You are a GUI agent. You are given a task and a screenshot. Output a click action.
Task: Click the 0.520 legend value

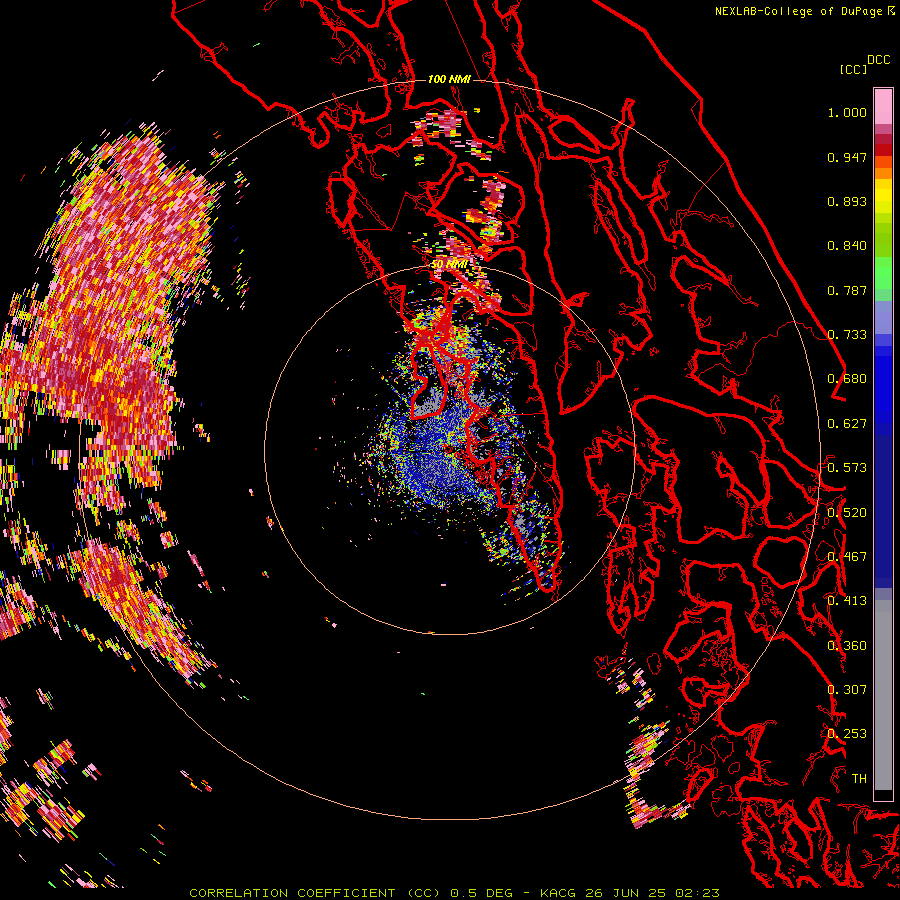(847, 513)
